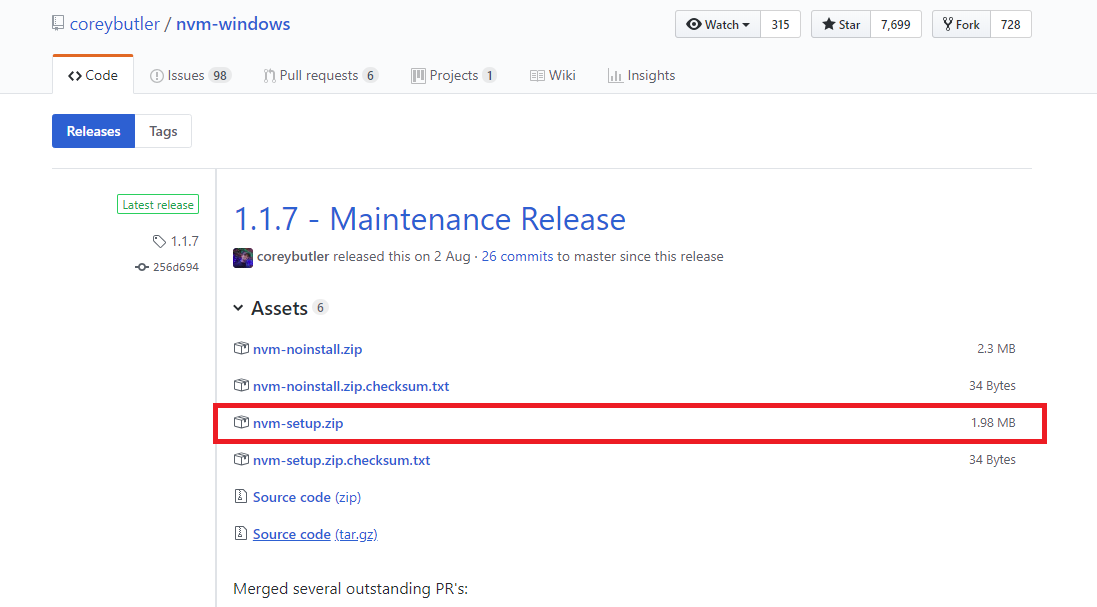The image size is (1097, 607).
Task: Open the 26 commits comparison link
Action: [517, 256]
